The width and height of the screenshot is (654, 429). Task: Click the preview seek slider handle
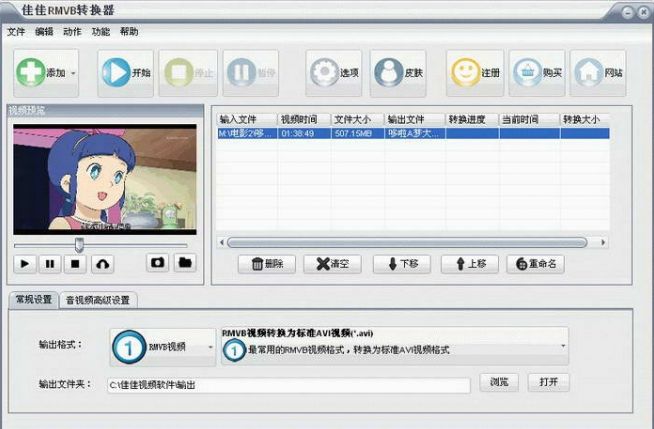[x=79, y=245]
